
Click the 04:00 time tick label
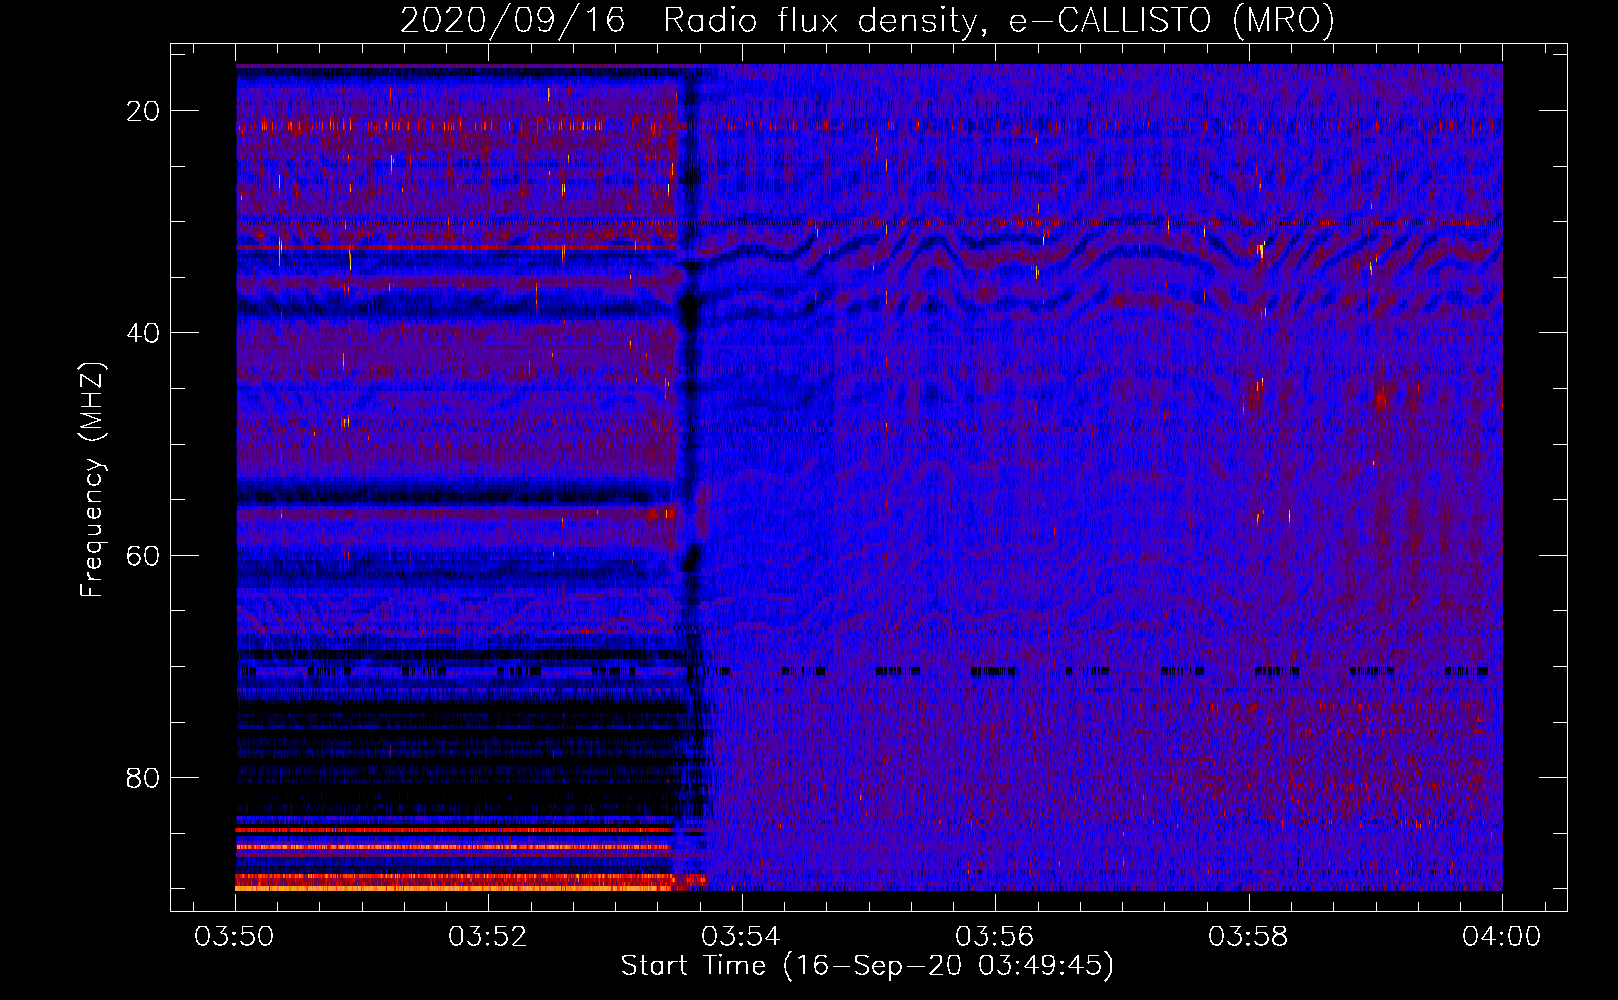tap(1502, 936)
